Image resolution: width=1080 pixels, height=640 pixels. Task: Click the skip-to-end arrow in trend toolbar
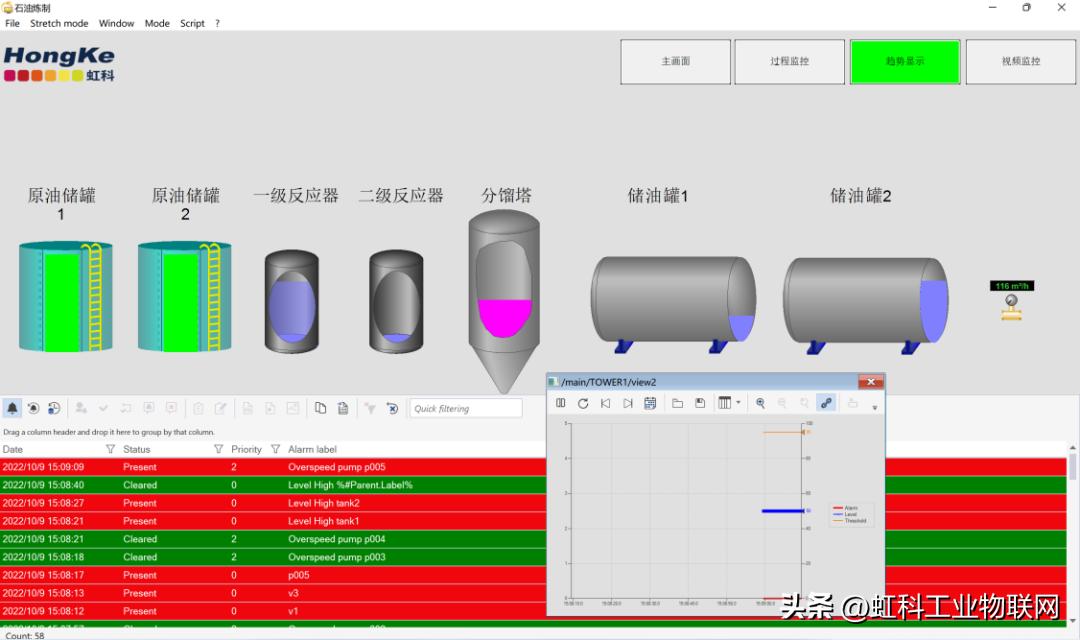point(628,403)
